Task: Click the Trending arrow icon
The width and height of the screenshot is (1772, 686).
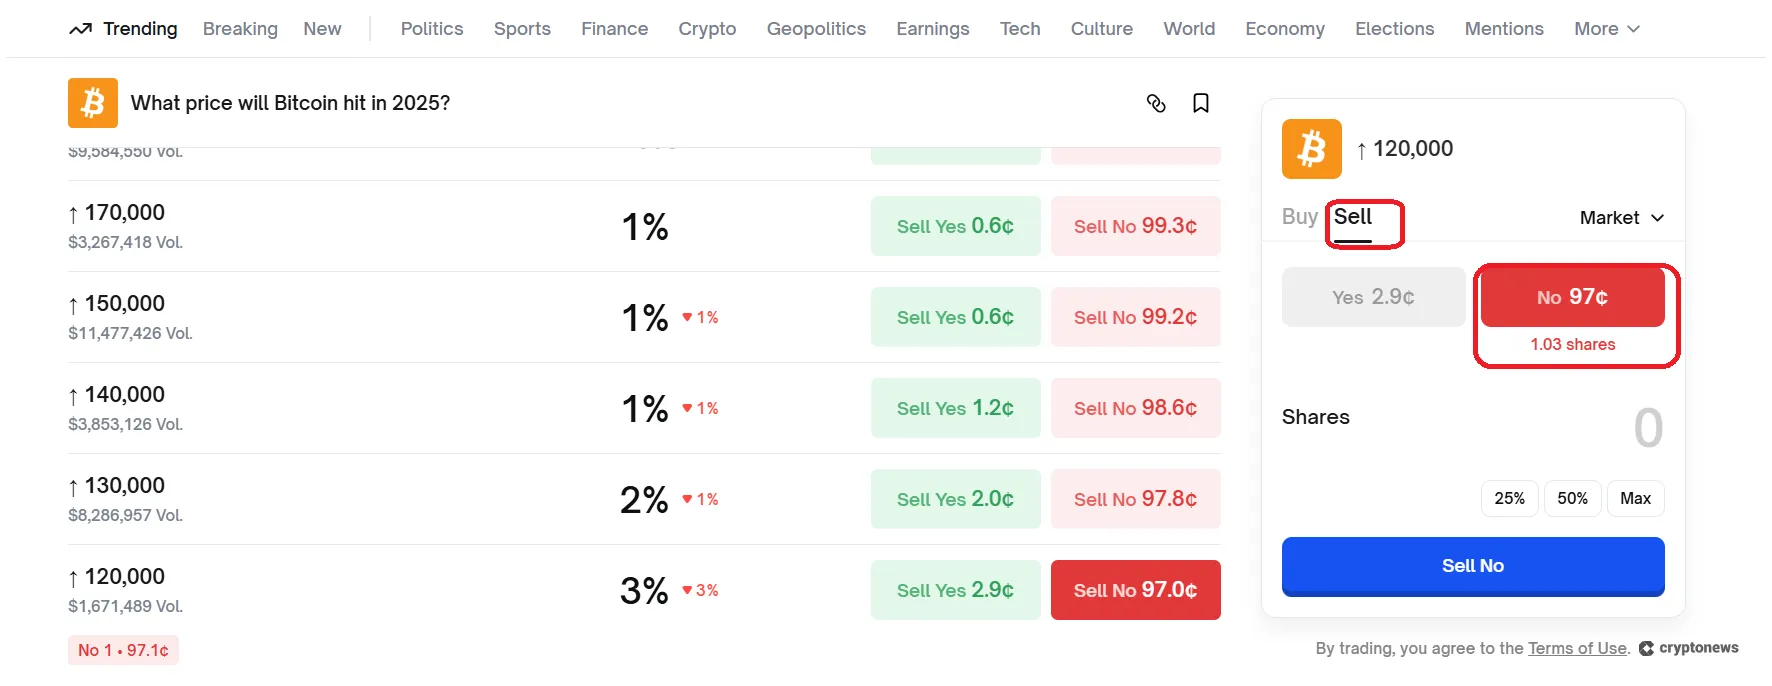Action: click(x=80, y=29)
